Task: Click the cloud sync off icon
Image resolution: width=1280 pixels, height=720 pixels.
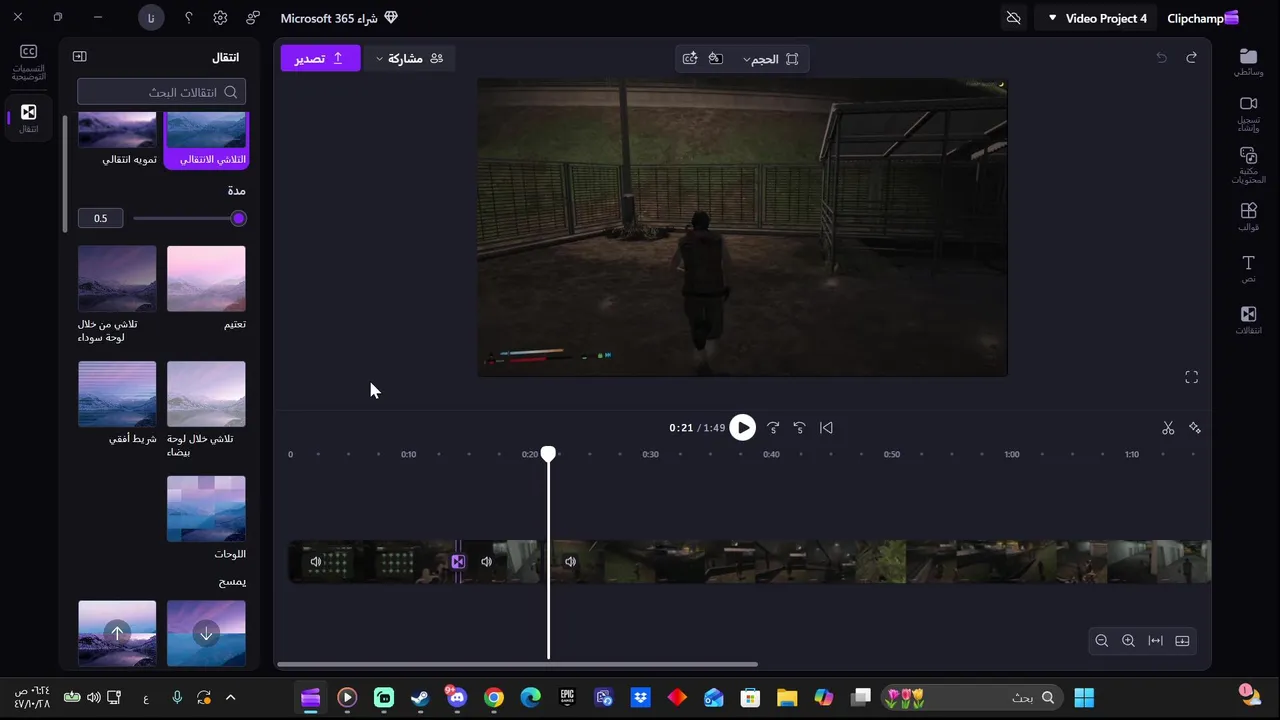Action: pyautogui.click(x=1013, y=18)
